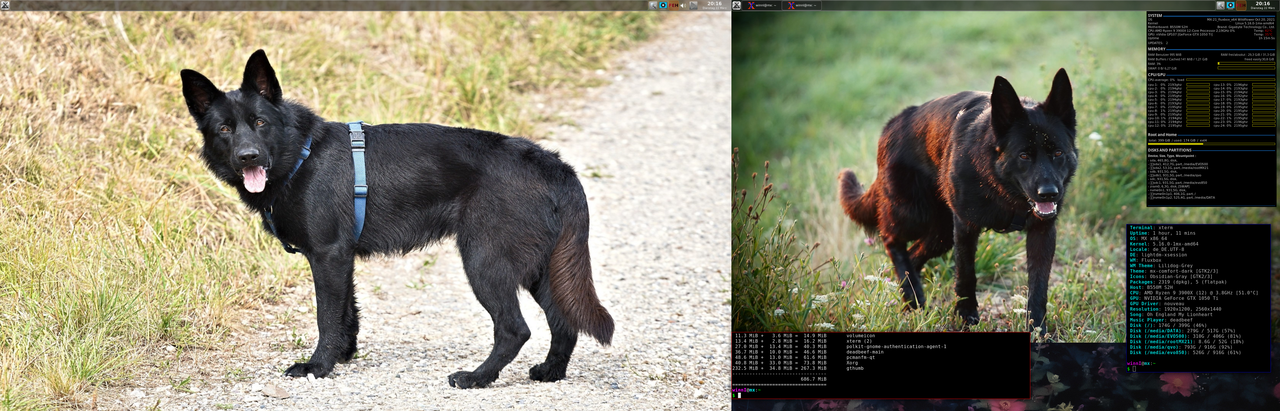Click the 'Song: Oh England My Lionheart' line
This screenshot has height=411, width=1280.
pyautogui.click(x=1171, y=314)
